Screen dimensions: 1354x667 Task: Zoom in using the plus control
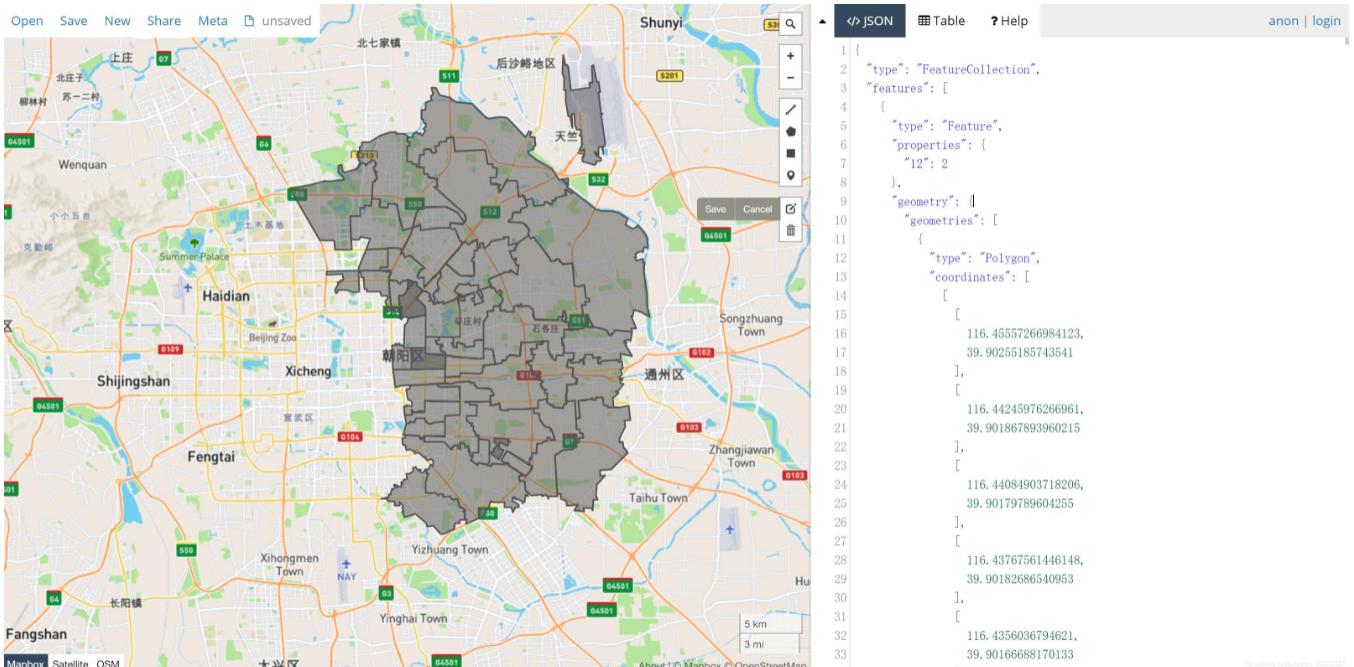point(790,55)
